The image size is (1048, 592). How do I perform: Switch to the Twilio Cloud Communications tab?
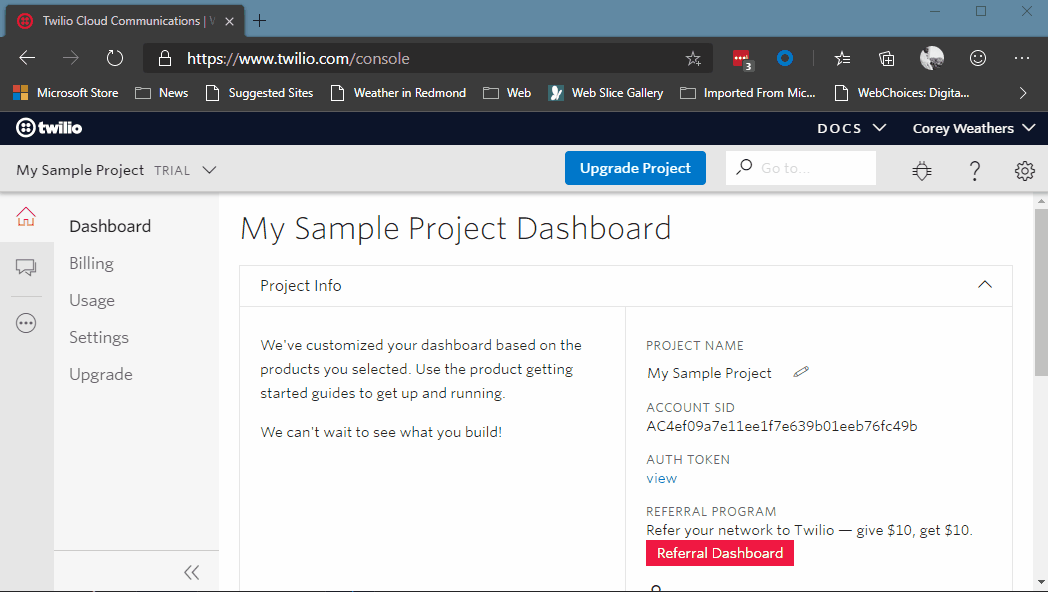tap(126, 21)
